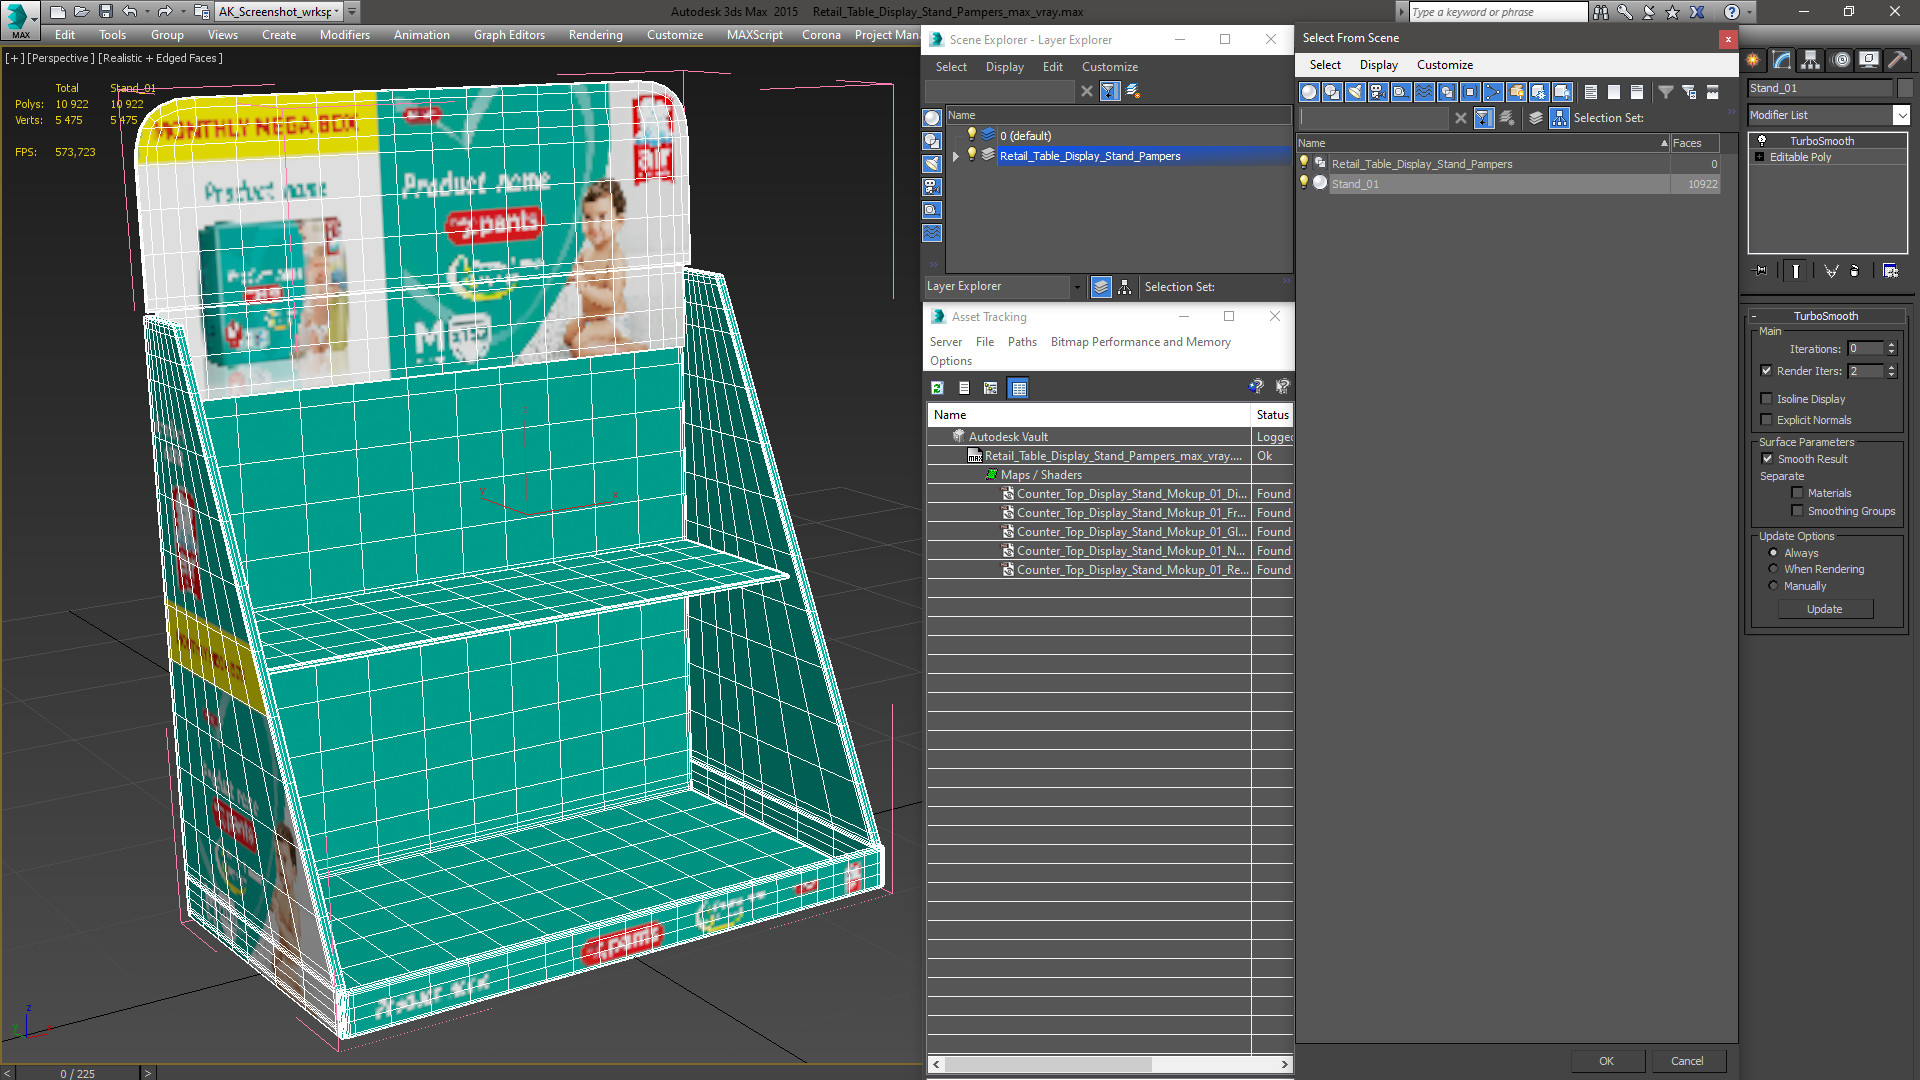Toggle TurboSmooth modifier lightbulb on or off
Screen dimensions: 1920x1080
coord(1761,141)
